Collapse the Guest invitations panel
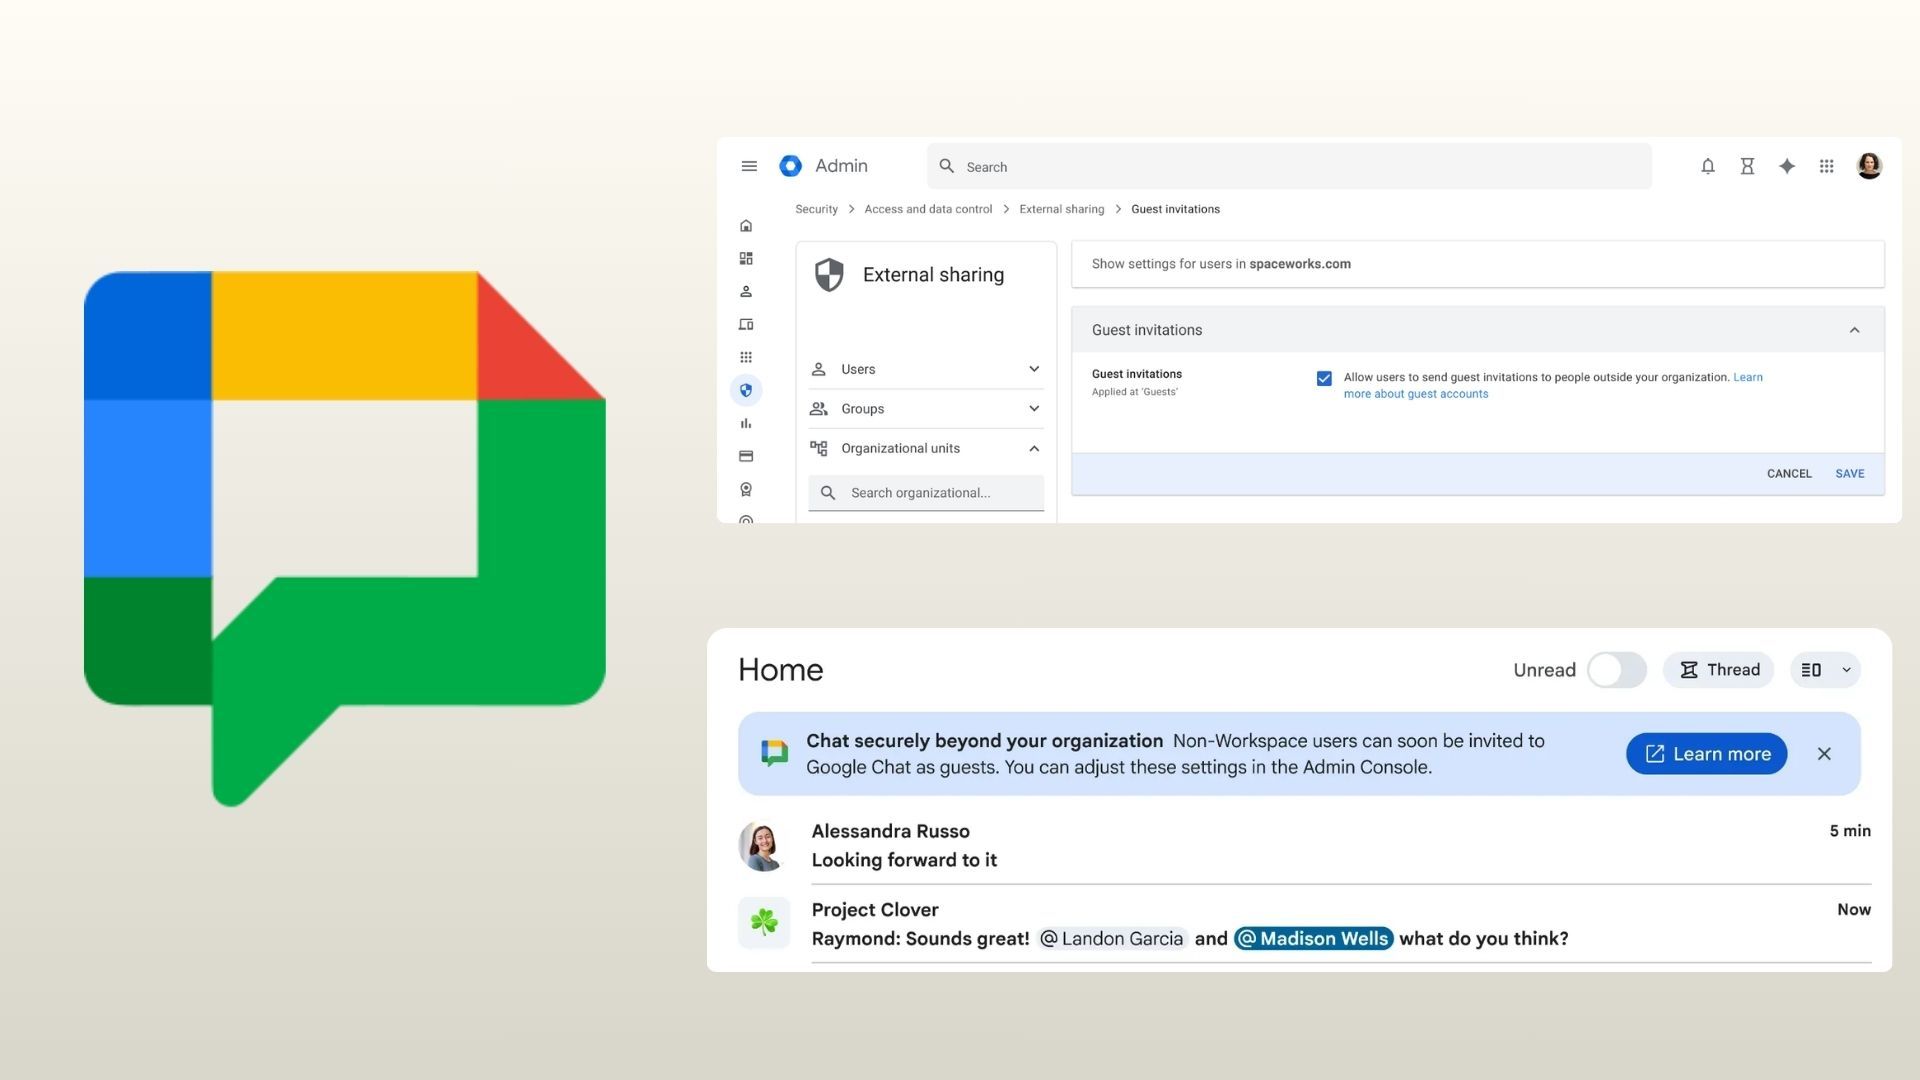The image size is (1920, 1080). coord(1854,330)
